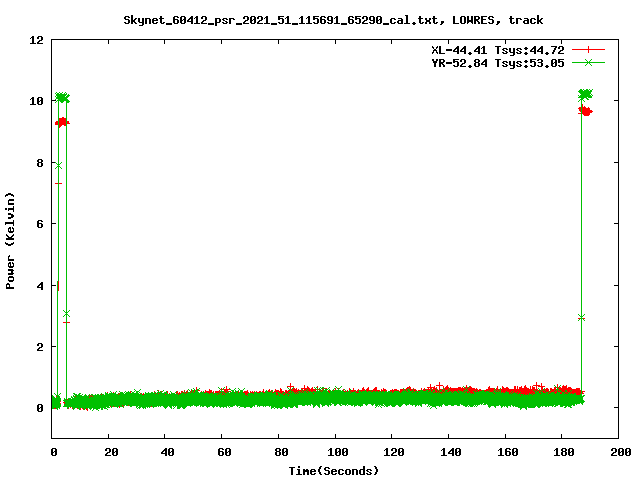640x480 pixels.
Task: Click the green X marker at power 8
Action: pyautogui.click(x=58, y=166)
